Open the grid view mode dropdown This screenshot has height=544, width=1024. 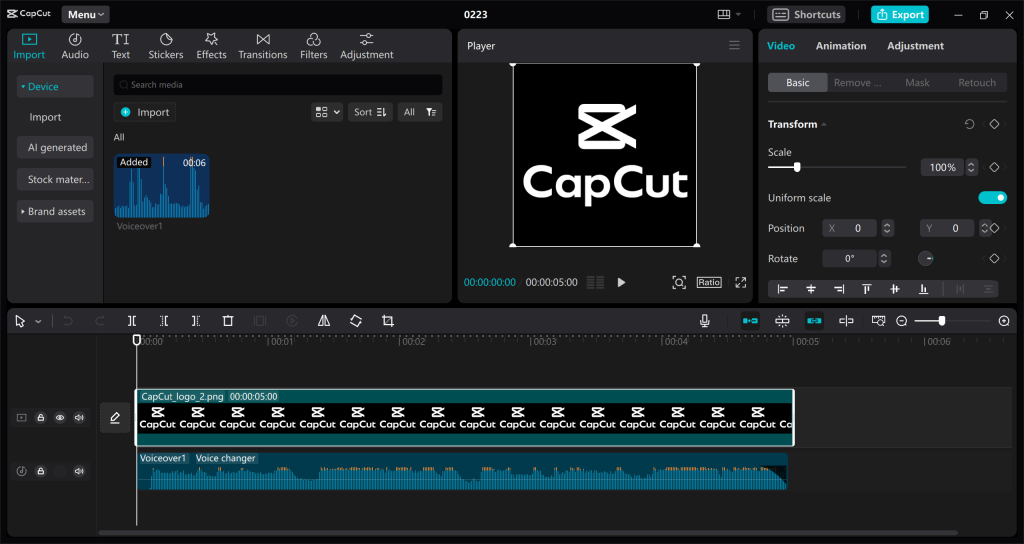pos(327,112)
